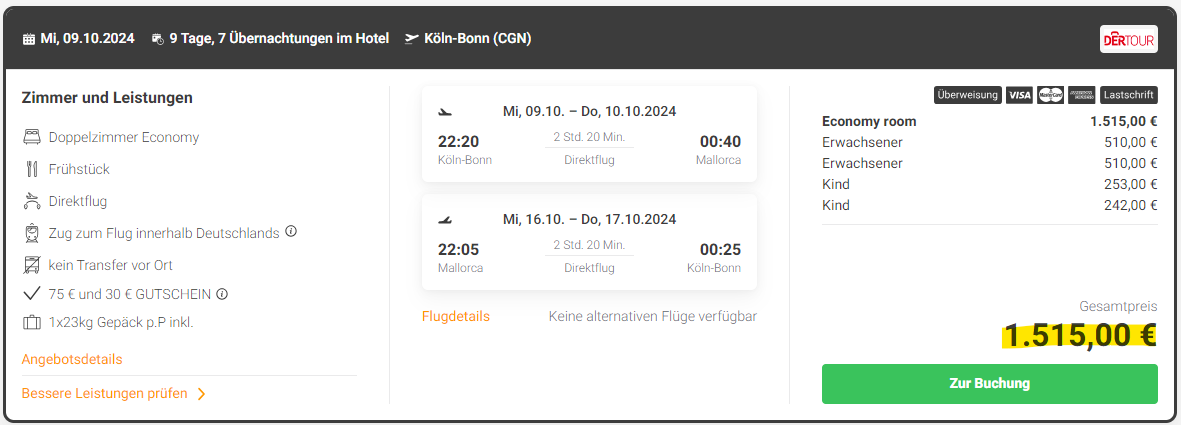Click the Visa payment icon
Image resolution: width=1181 pixels, height=425 pixels.
coord(1019,95)
